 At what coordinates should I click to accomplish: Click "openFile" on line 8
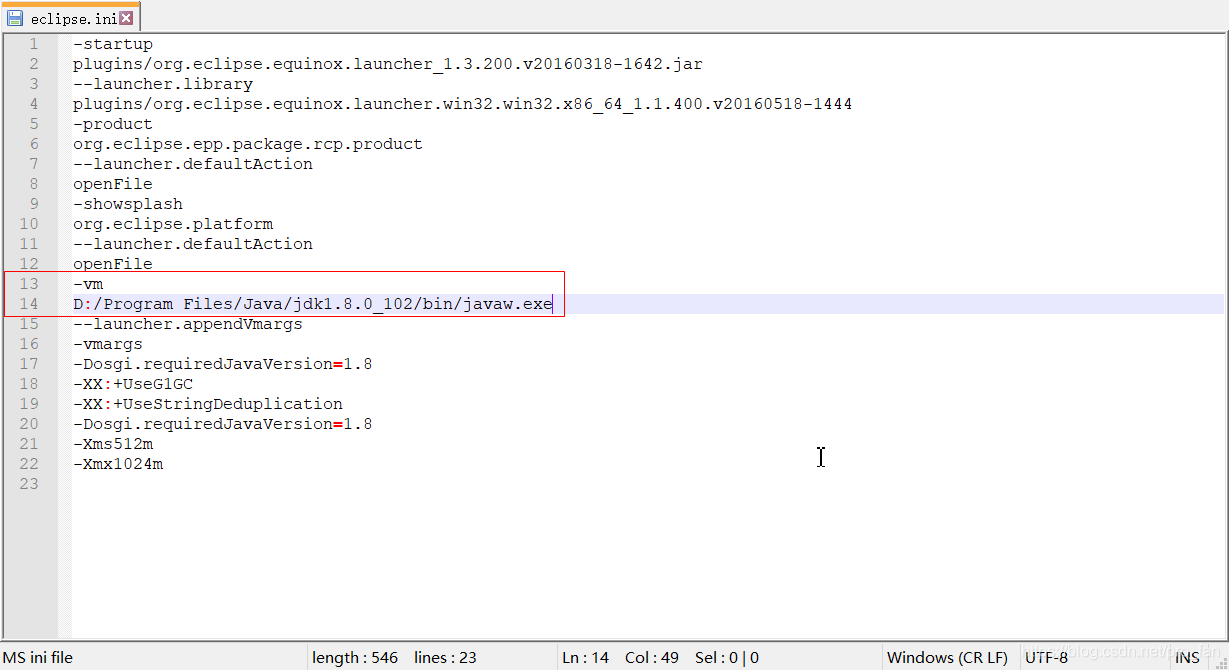[113, 184]
